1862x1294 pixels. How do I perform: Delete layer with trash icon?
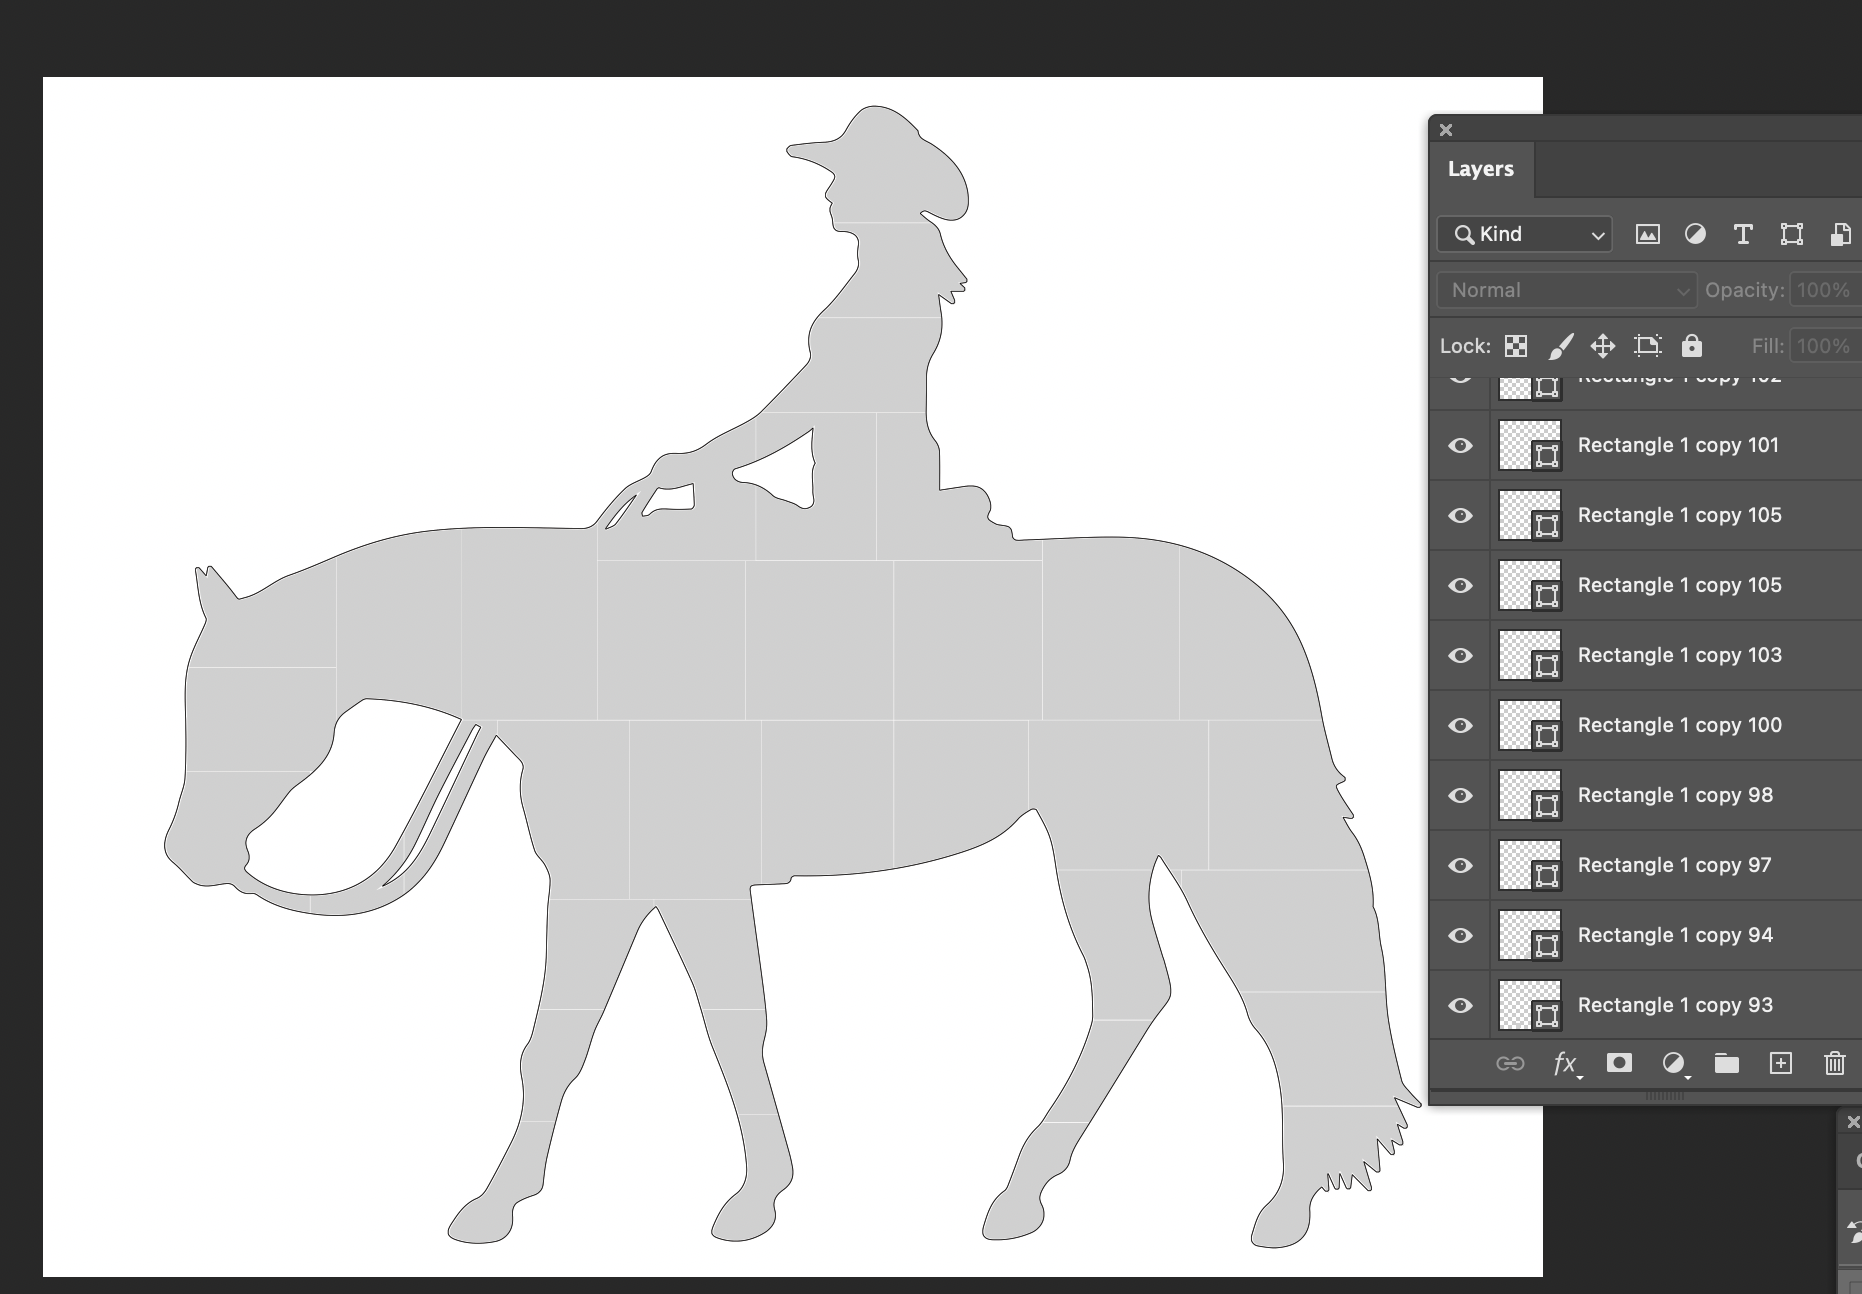[x=1835, y=1063]
